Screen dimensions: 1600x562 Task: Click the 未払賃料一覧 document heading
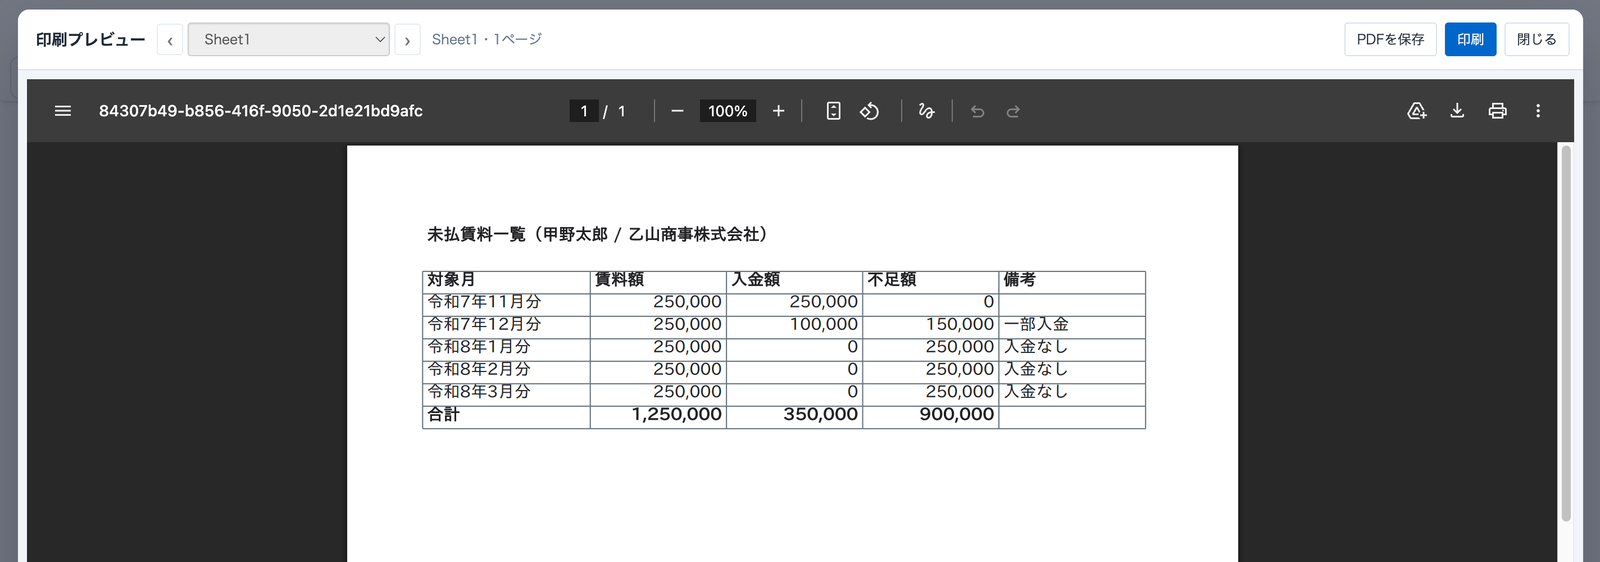click(x=598, y=234)
